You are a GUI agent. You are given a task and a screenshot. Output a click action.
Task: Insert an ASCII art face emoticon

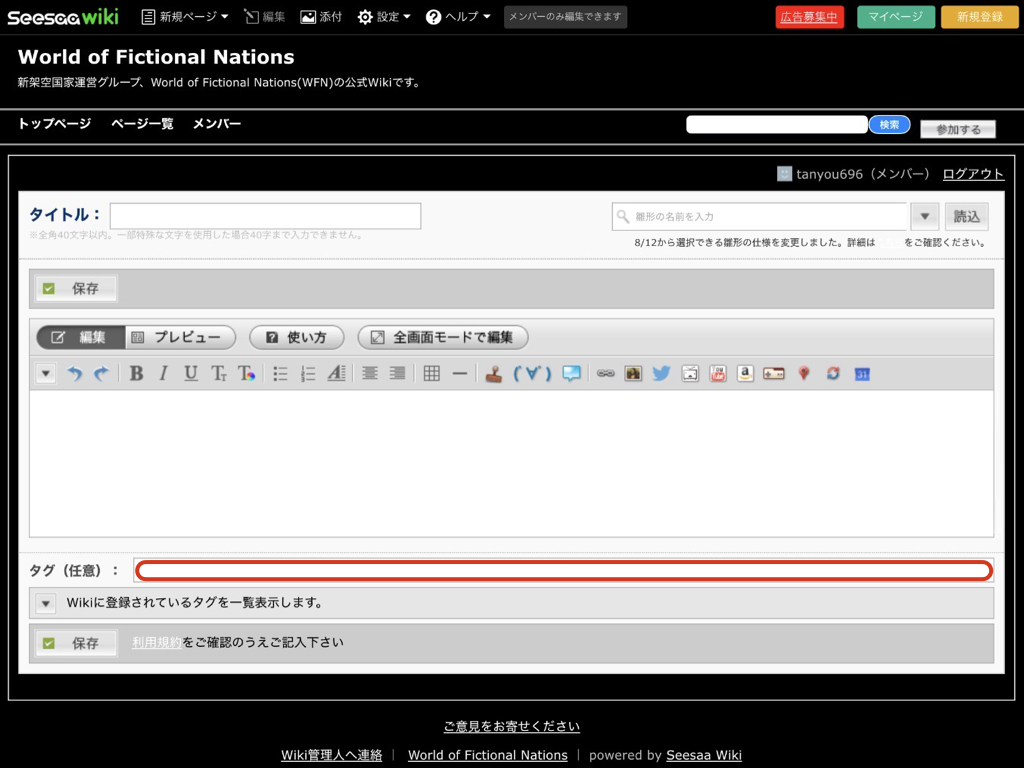532,374
